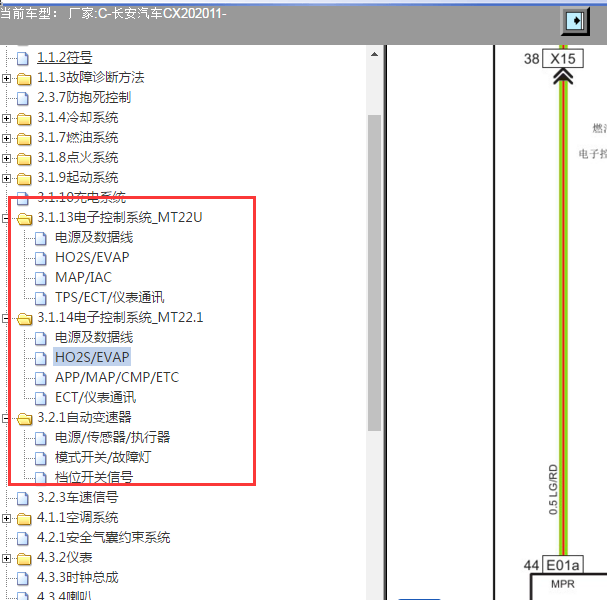Screen dimensions: 607x600
Task: Click the folder icon of 3.1.8点火系统
Action: pyautogui.click(x=24, y=159)
